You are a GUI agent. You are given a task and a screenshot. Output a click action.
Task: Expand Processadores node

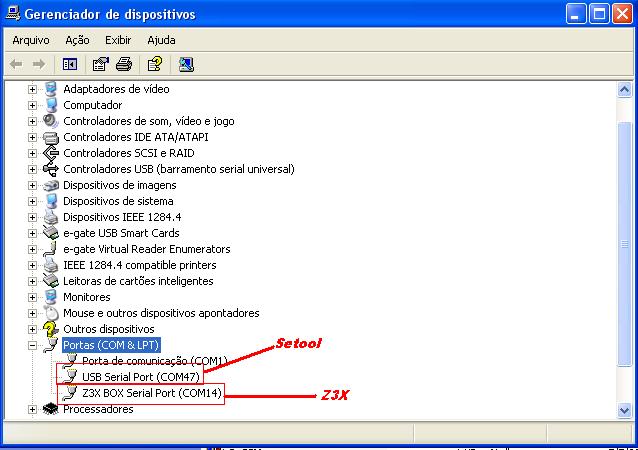click(32, 409)
